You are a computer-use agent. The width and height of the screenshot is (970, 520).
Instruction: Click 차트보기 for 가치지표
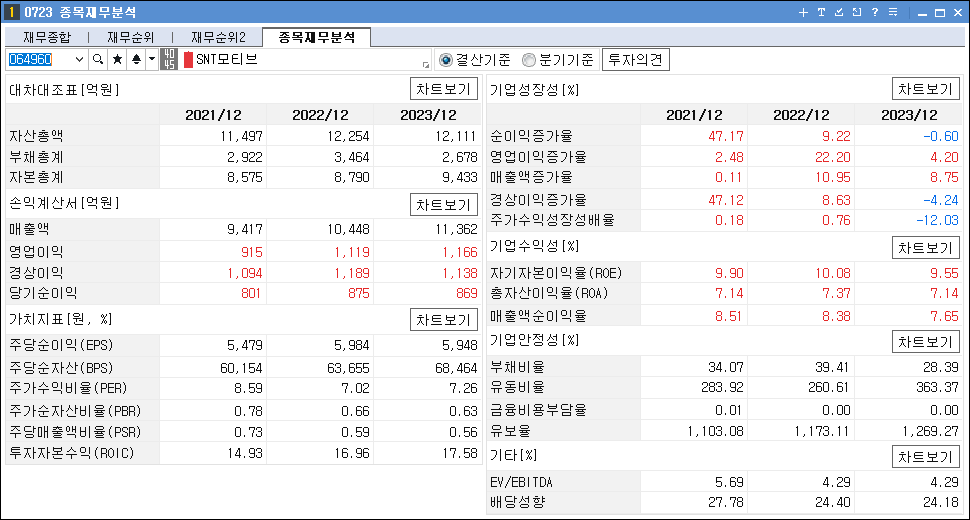point(444,320)
